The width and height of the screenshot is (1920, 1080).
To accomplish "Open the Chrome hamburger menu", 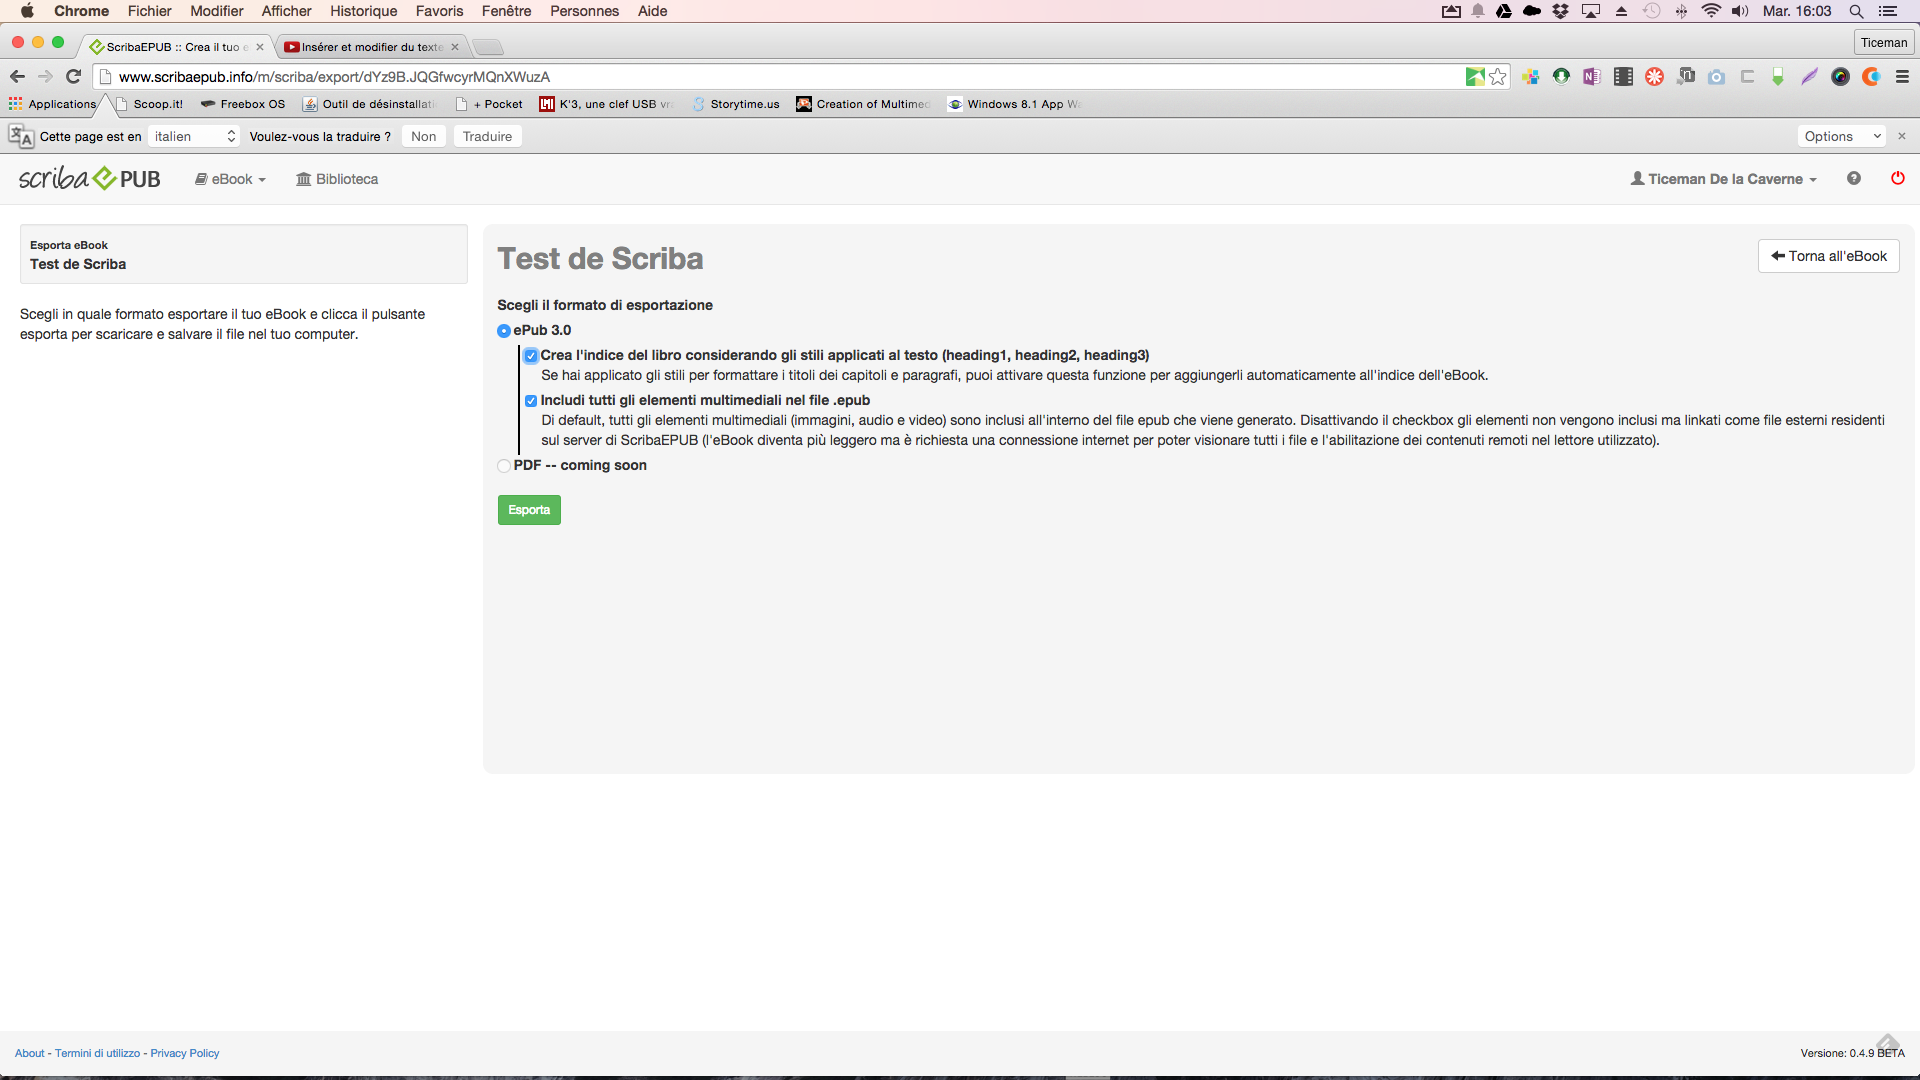I will coord(1902,77).
